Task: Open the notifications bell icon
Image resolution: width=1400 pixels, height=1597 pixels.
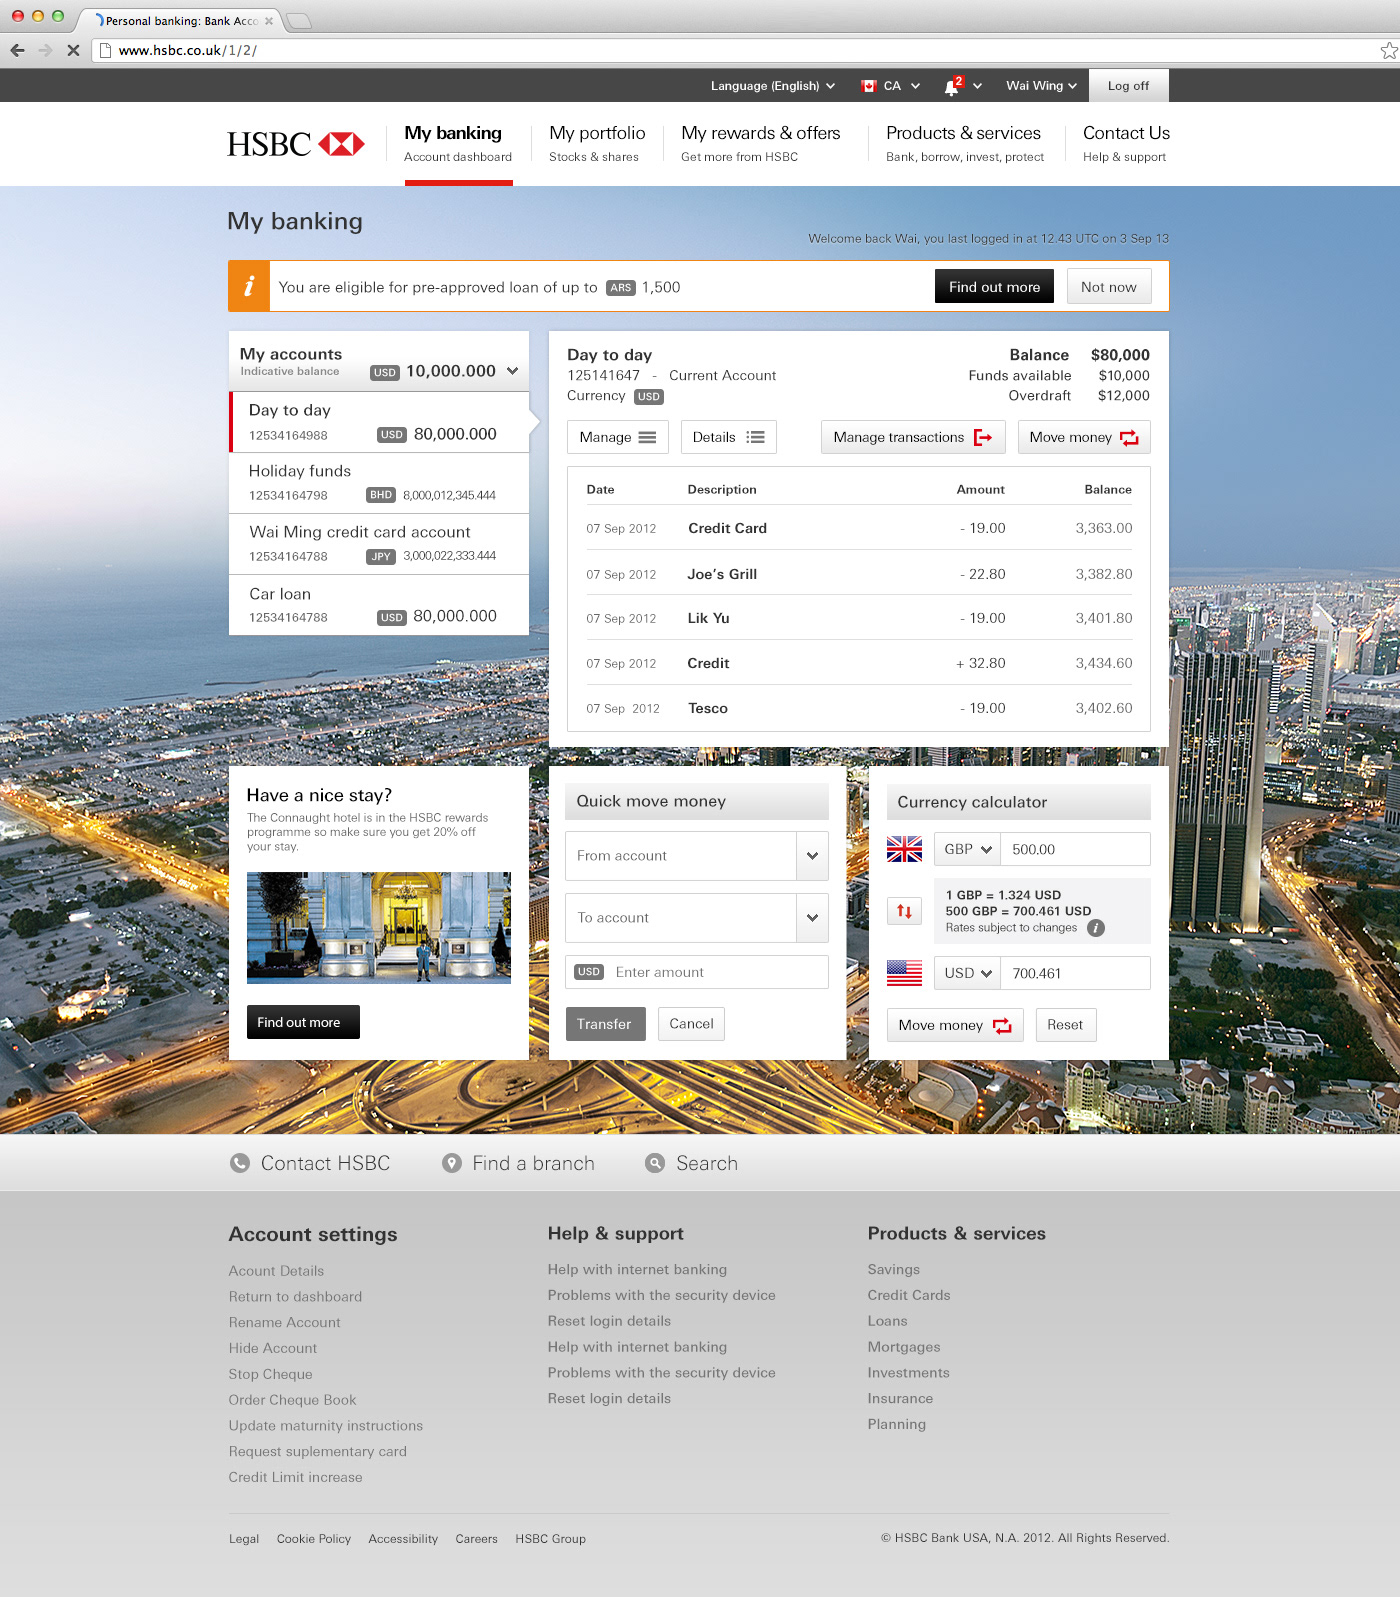Action: pos(952,86)
